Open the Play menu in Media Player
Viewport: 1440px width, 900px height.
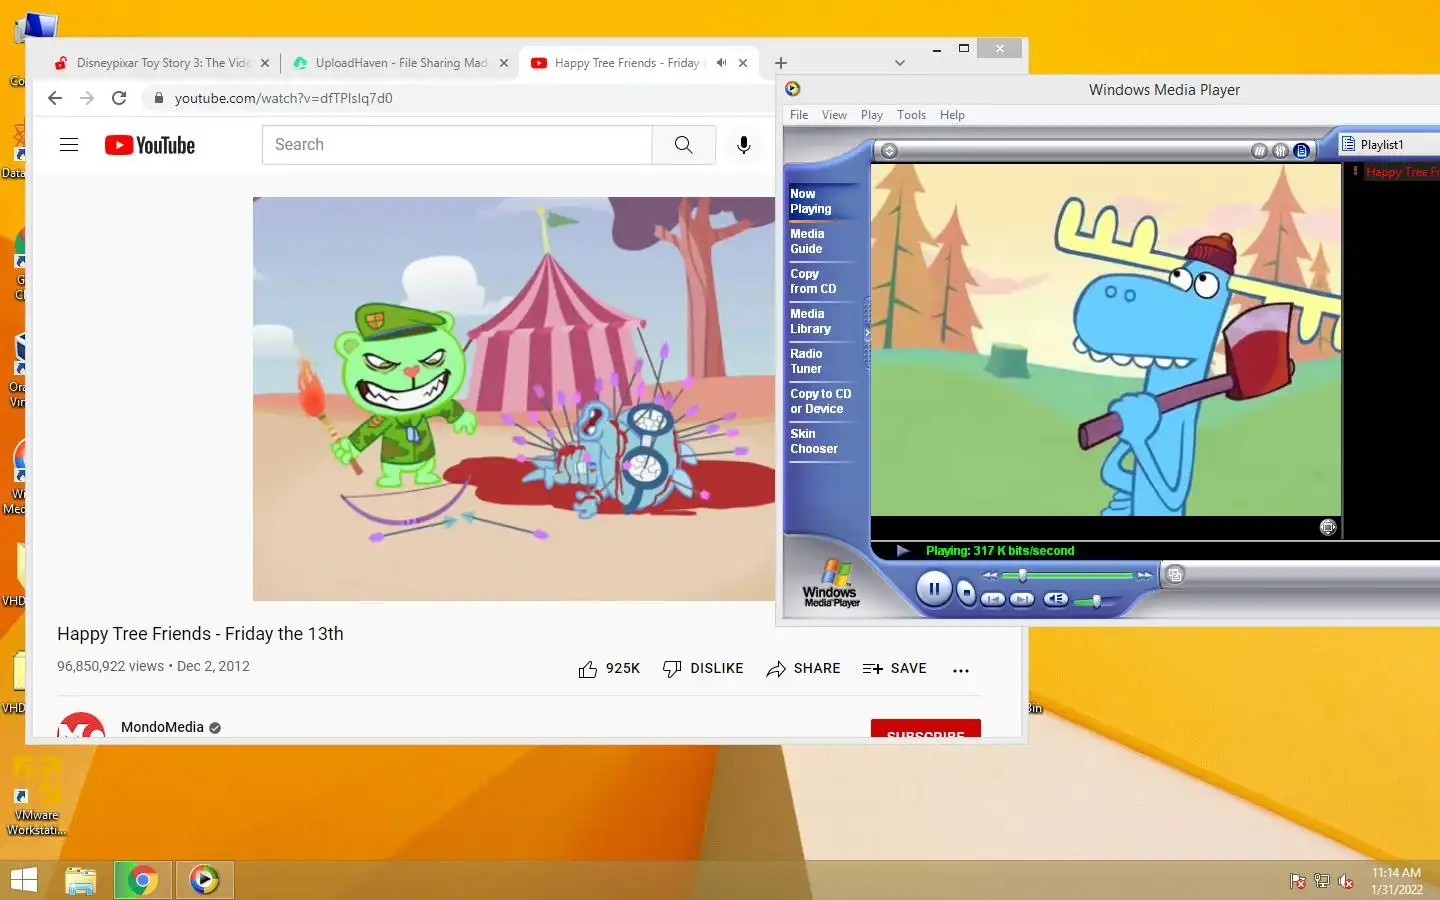[872, 115]
